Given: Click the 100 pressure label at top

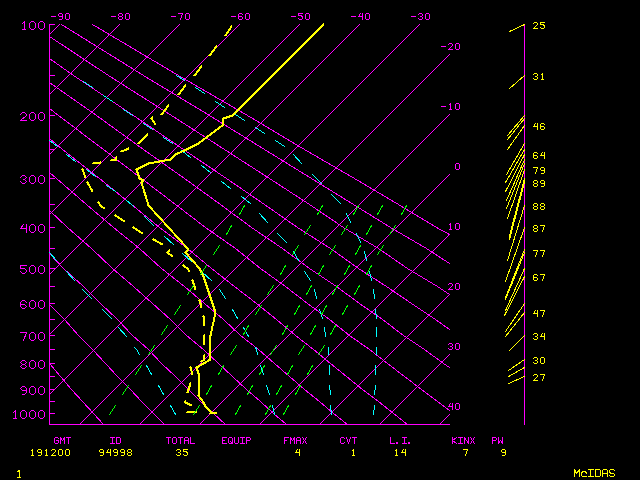Looking at the screenshot, I should (33, 25).
